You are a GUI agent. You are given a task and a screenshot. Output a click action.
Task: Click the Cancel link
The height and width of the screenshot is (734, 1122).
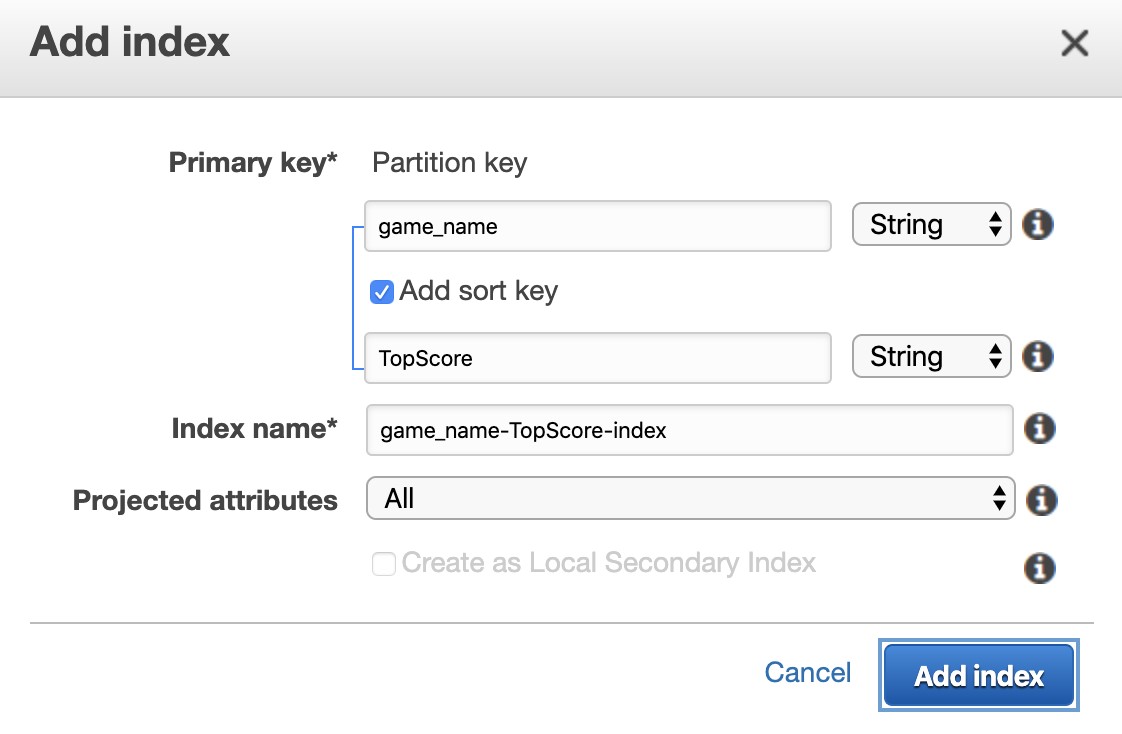click(807, 672)
